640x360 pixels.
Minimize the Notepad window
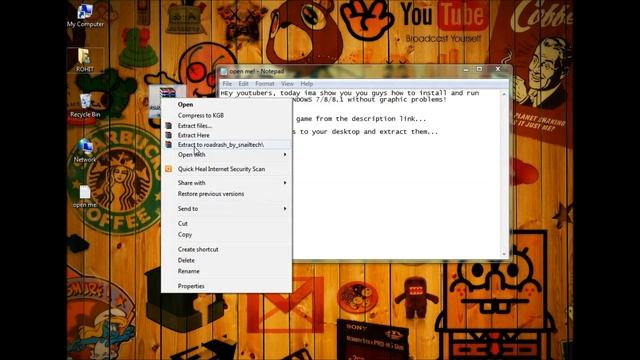point(466,70)
